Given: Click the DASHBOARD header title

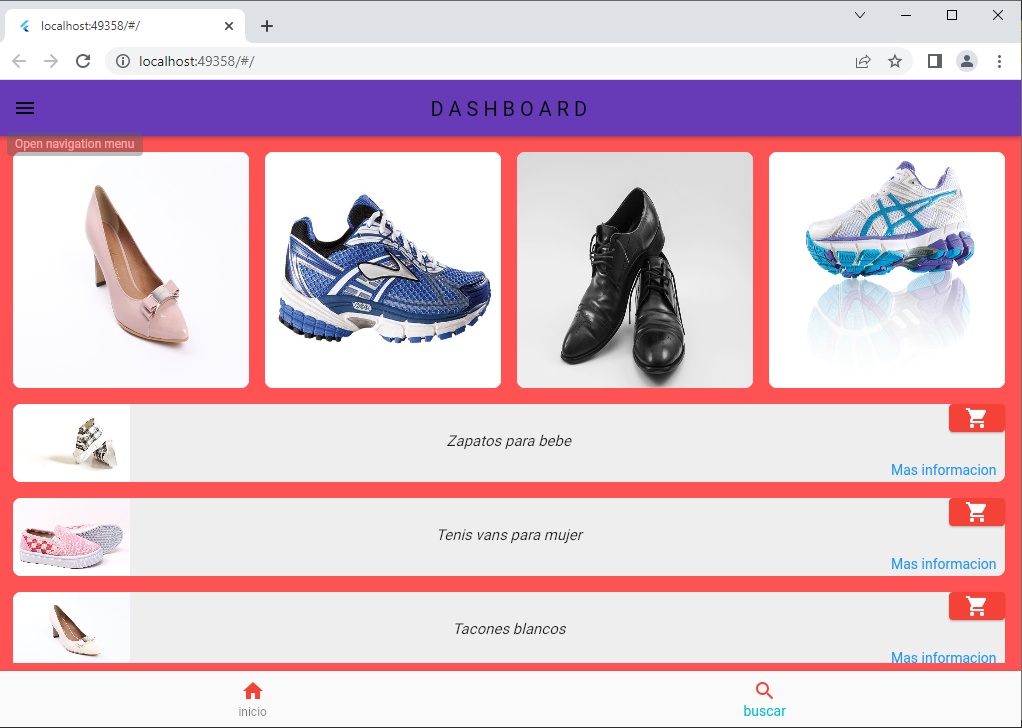Looking at the screenshot, I should pos(510,109).
